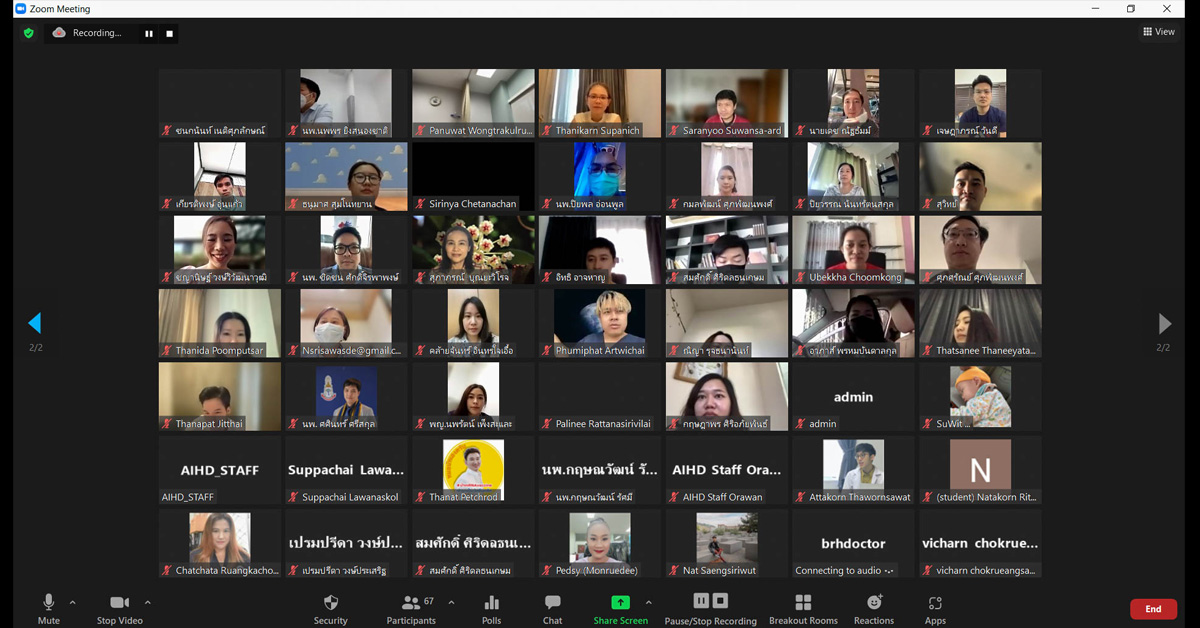Open the Chat panel
Viewport: 1200px width, 628px height.
(552, 603)
